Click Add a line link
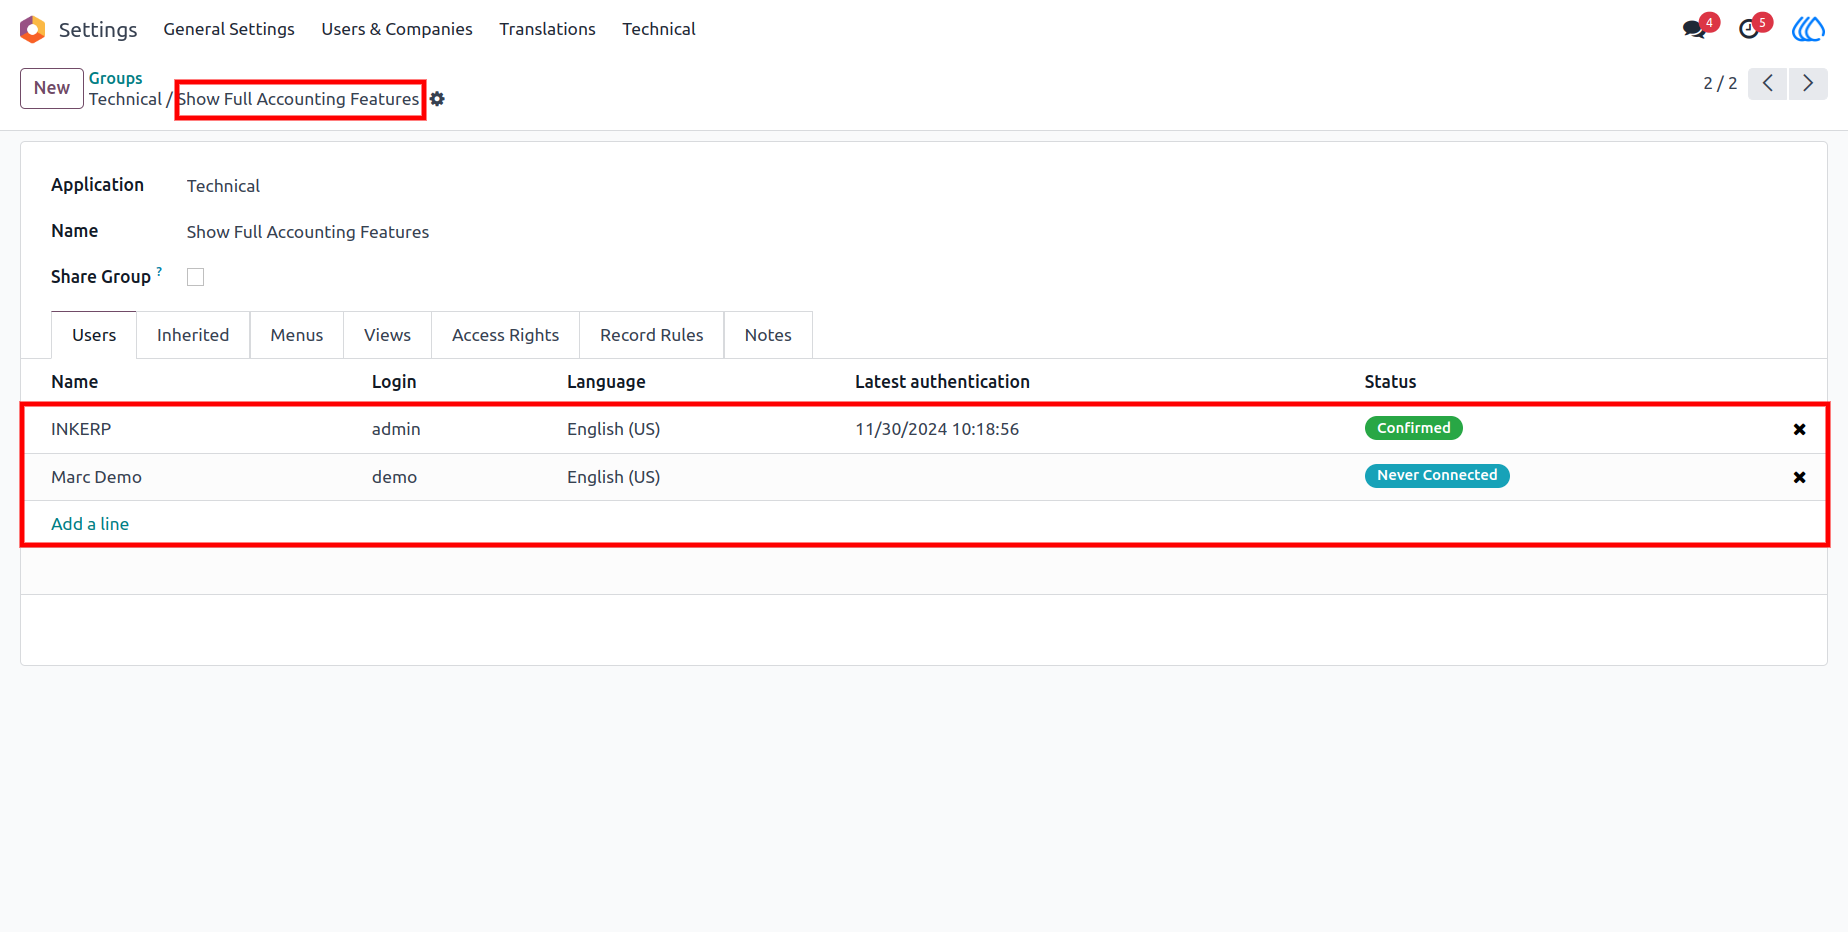 tap(90, 524)
